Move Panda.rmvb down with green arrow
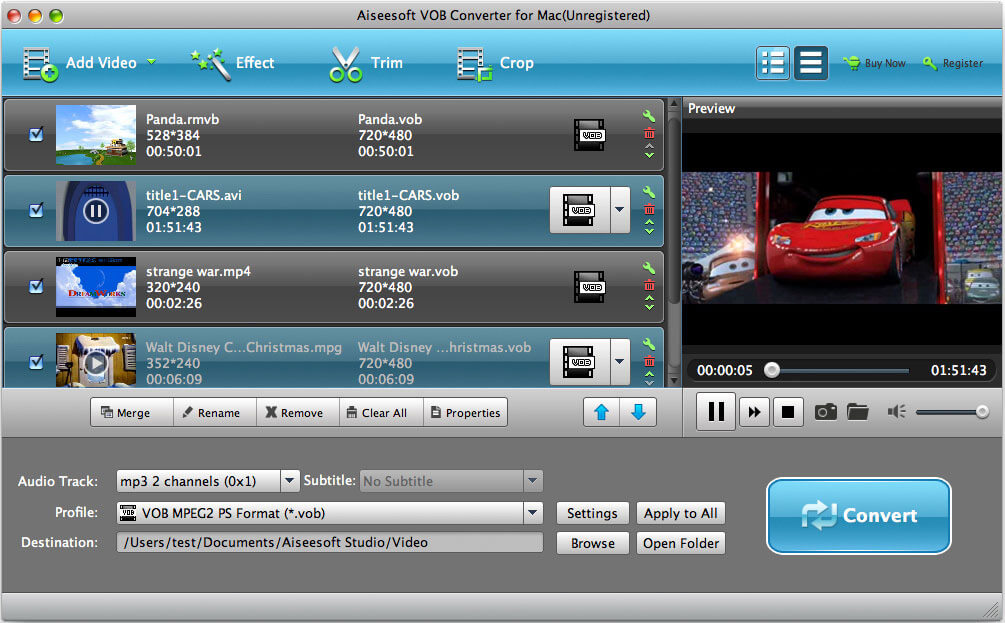This screenshot has height=623, width=1005. (649, 155)
